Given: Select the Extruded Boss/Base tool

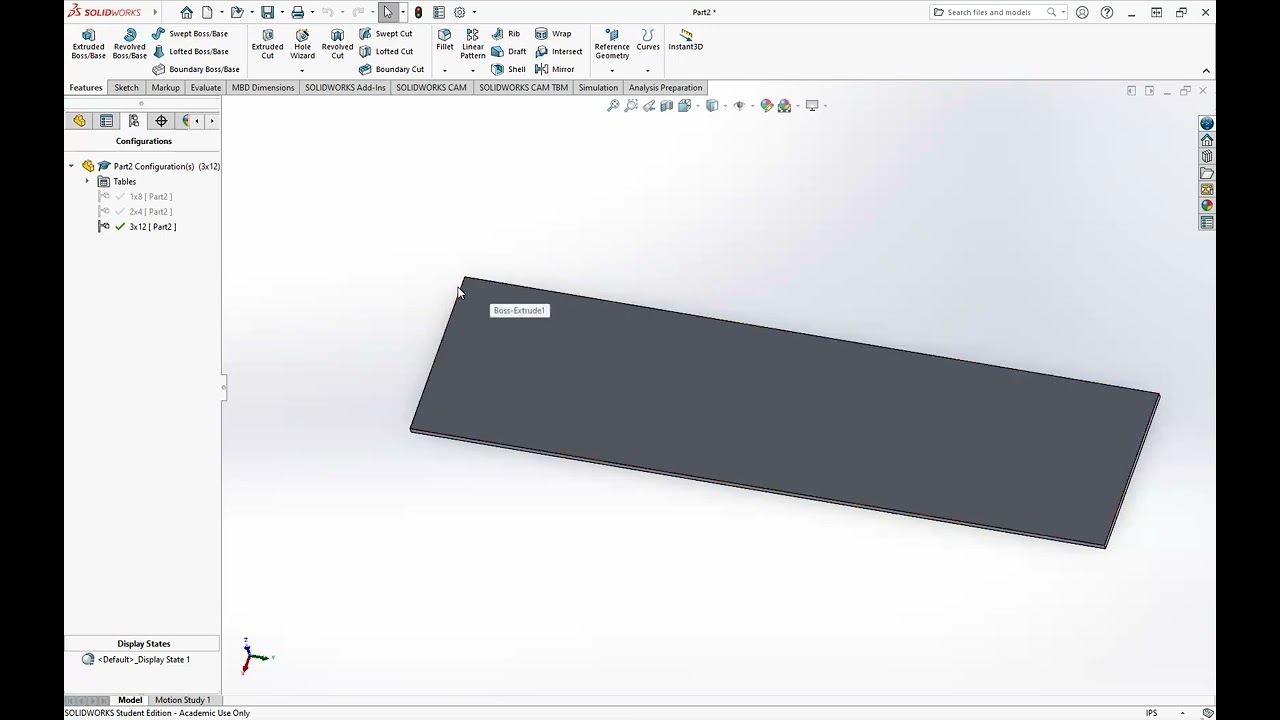Looking at the screenshot, I should 88,45.
